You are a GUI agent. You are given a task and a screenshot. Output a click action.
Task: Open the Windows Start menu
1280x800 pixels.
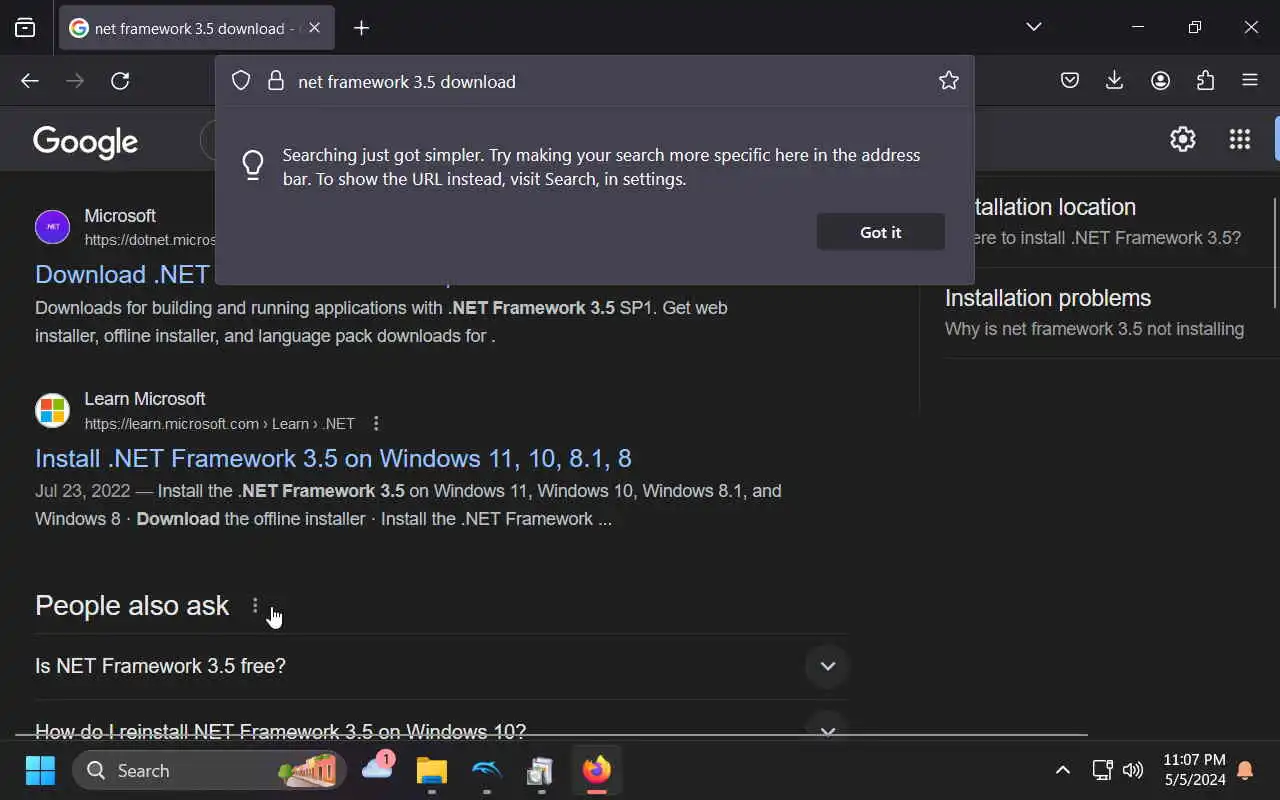tap(40, 770)
